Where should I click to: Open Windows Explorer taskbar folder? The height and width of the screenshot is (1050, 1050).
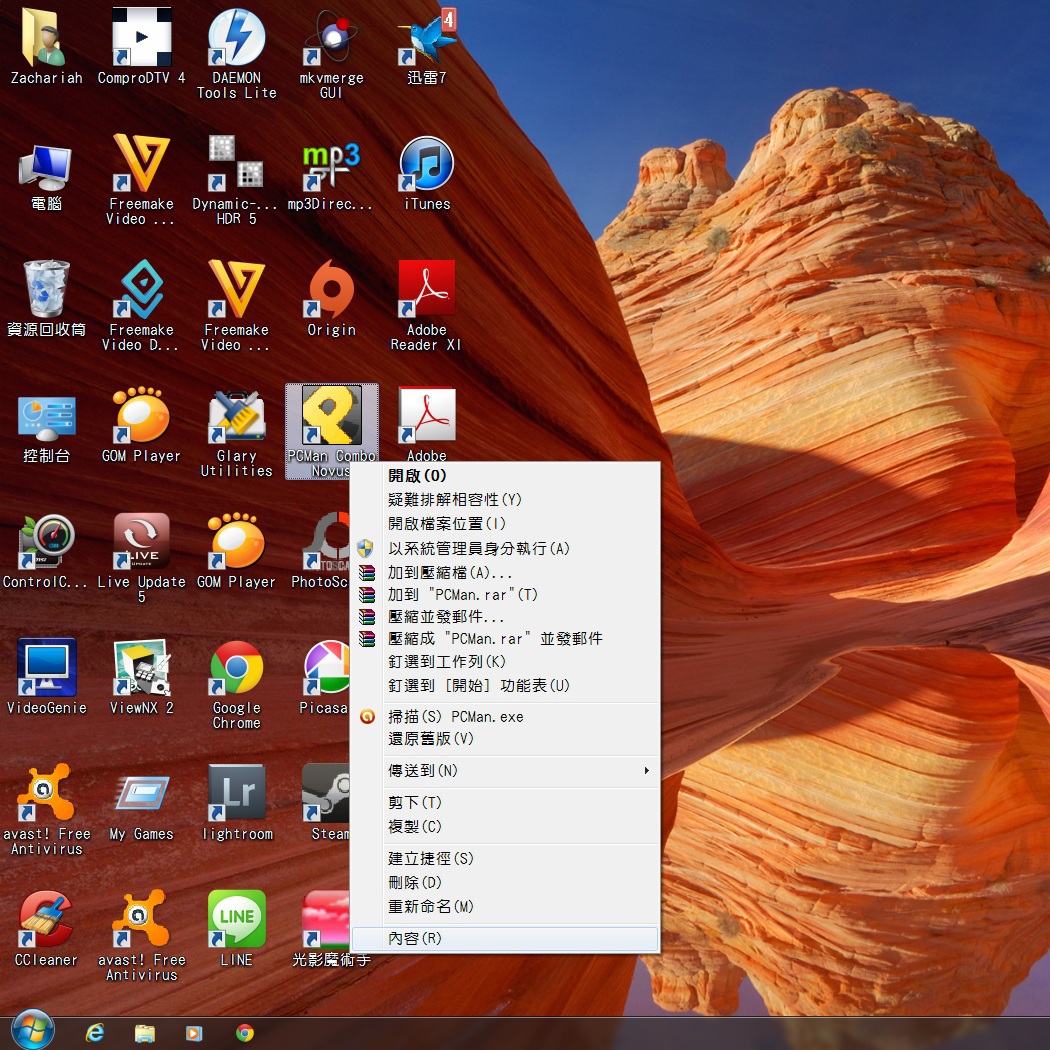coord(145,1033)
